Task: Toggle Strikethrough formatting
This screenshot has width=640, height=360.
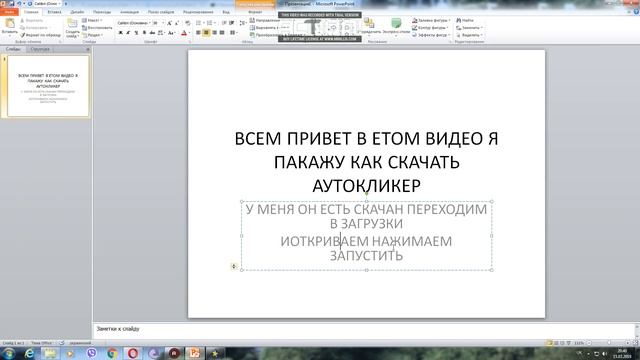Action: tap(152, 33)
